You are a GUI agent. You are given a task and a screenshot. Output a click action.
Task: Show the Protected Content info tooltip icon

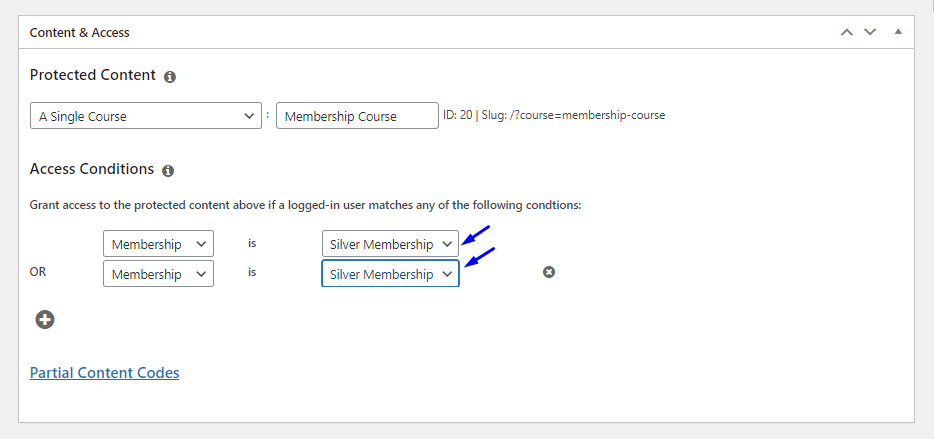[x=170, y=77]
